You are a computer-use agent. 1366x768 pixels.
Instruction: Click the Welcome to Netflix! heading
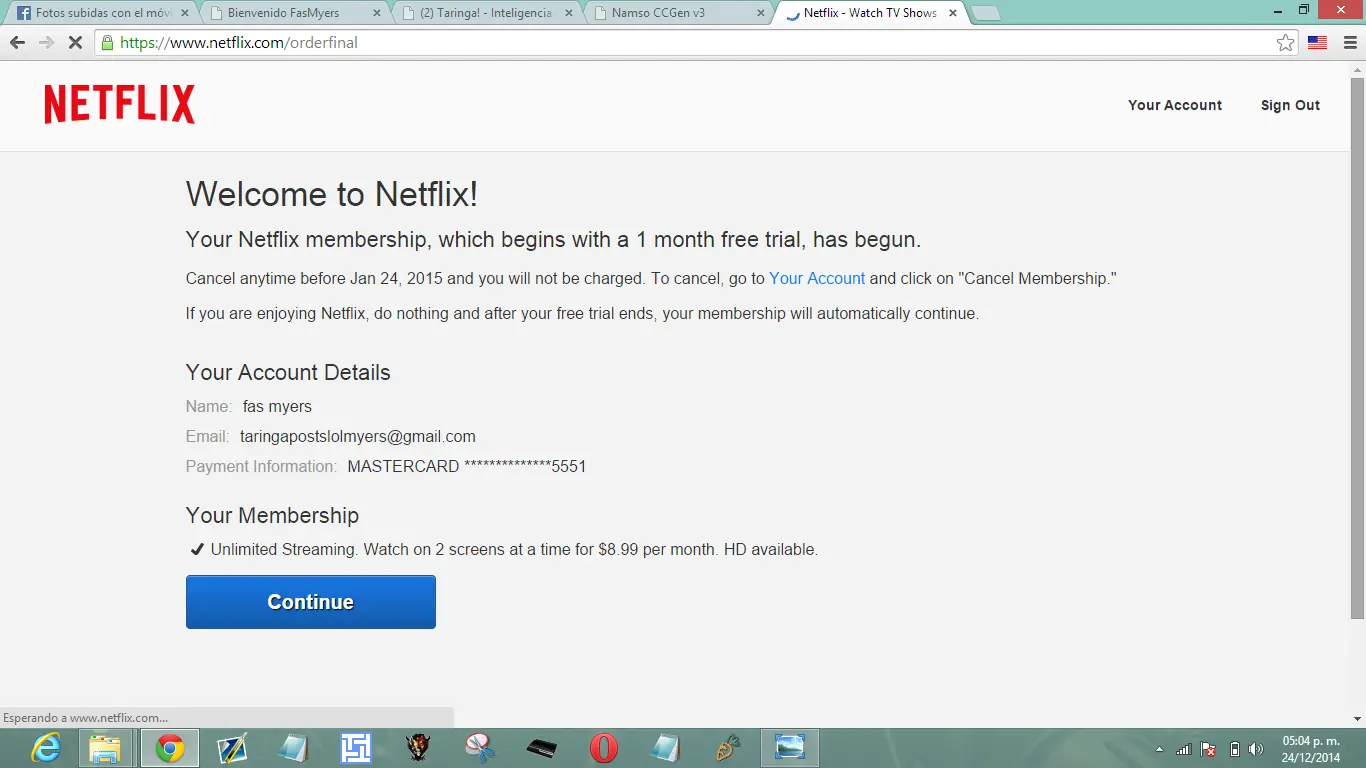click(332, 194)
